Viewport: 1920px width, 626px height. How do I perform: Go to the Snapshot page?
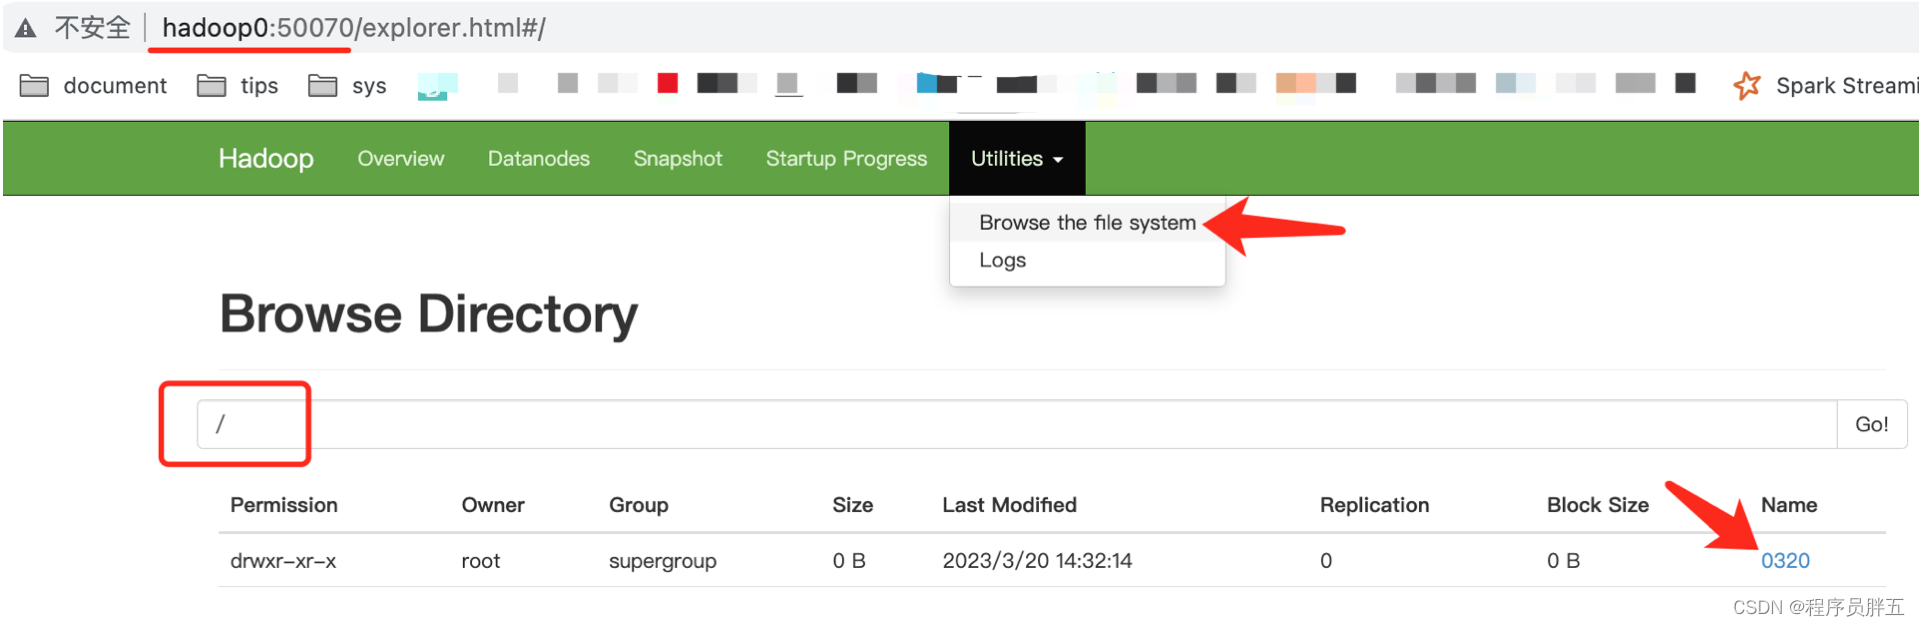(x=678, y=158)
